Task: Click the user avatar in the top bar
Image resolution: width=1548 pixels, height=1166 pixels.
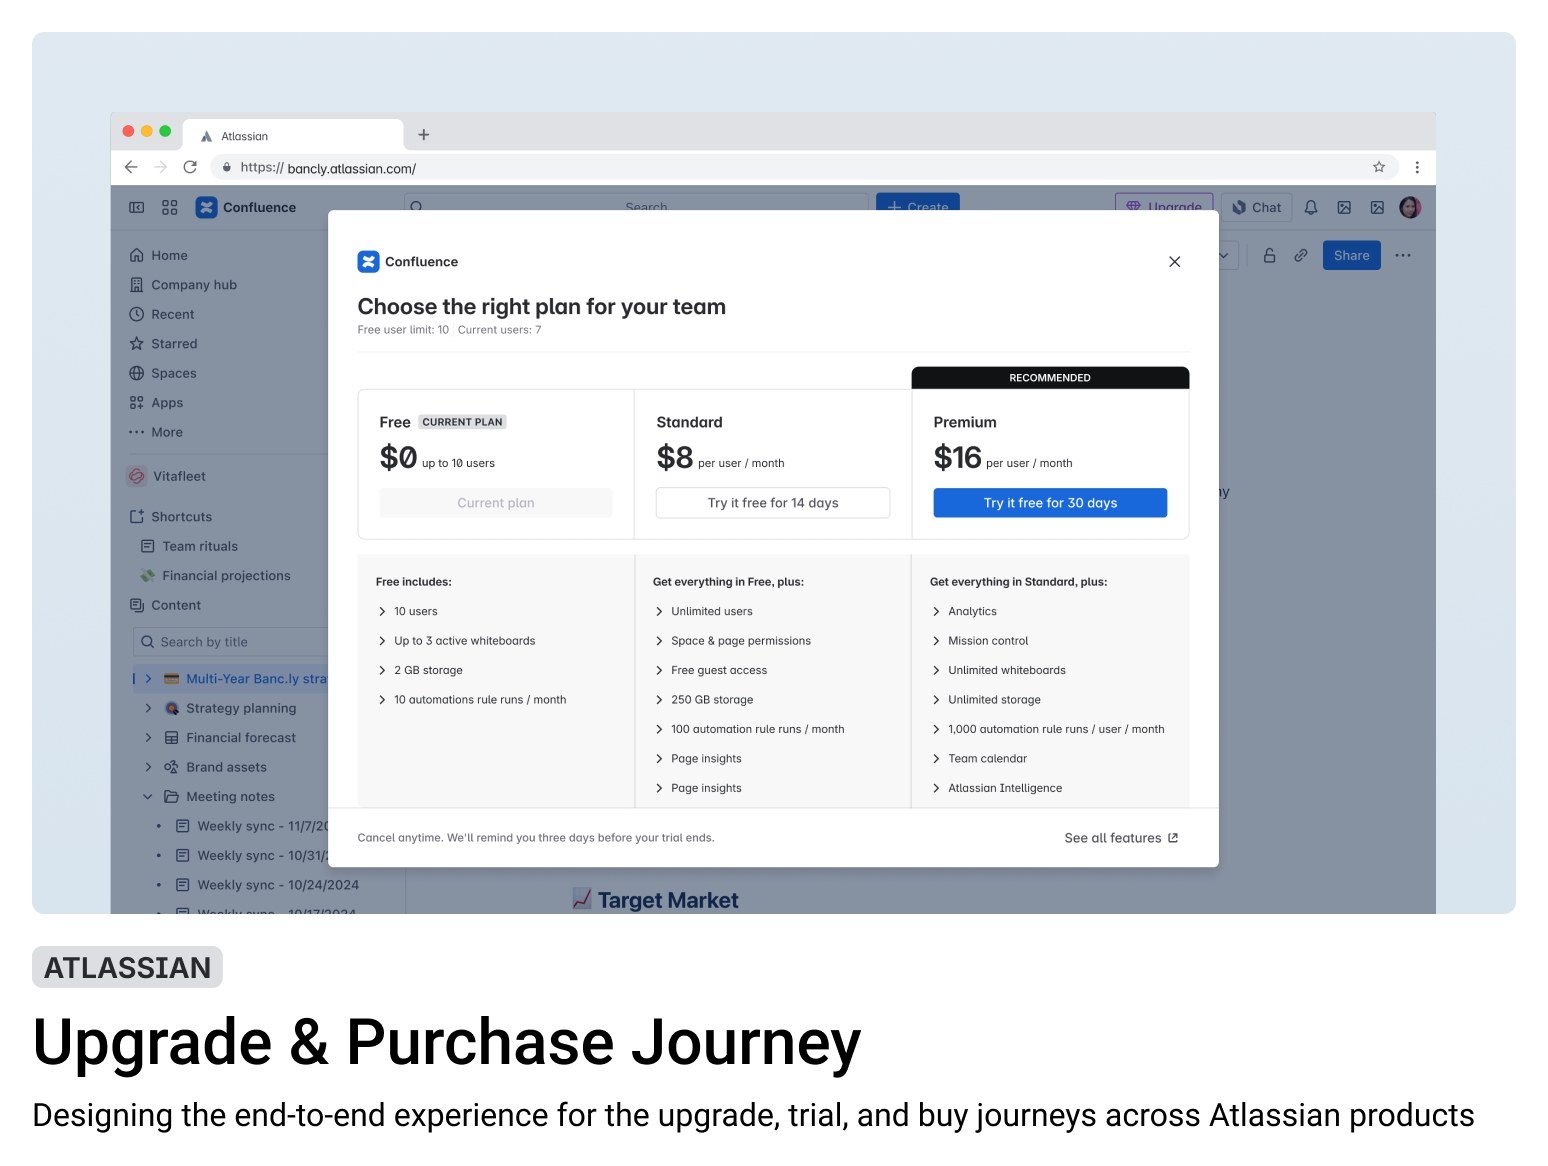Action: [x=1410, y=207]
